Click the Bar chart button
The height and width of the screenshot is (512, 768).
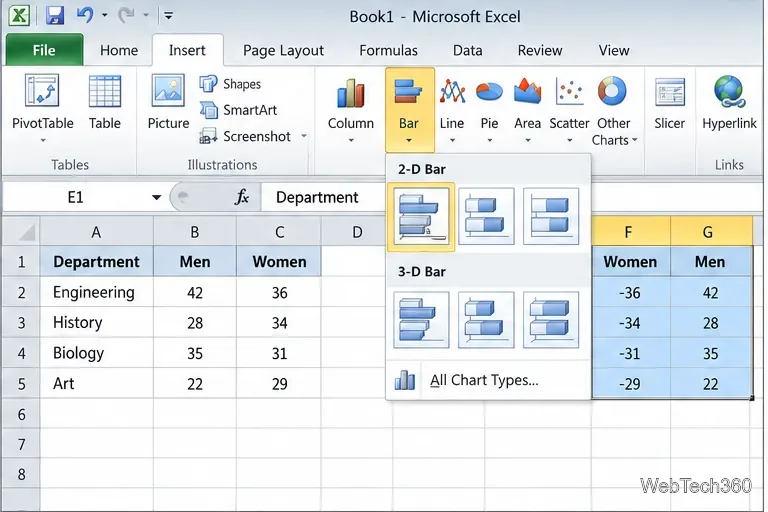409,109
